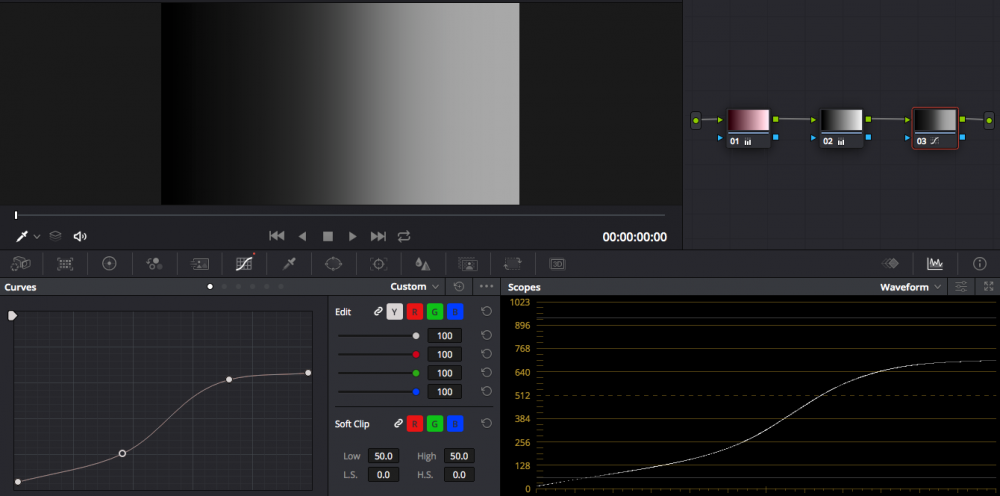Select the Qualifier eyedropper palette
Image resolution: width=1000 pixels, height=496 pixels.
(x=289, y=264)
